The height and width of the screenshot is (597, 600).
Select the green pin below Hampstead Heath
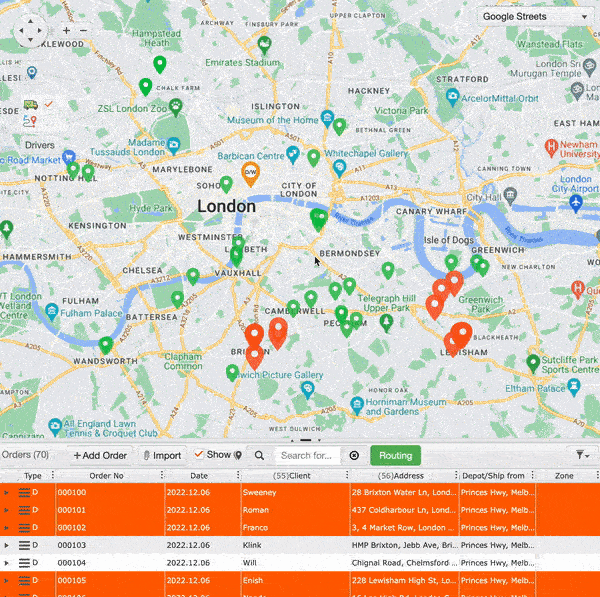pyautogui.click(x=160, y=64)
